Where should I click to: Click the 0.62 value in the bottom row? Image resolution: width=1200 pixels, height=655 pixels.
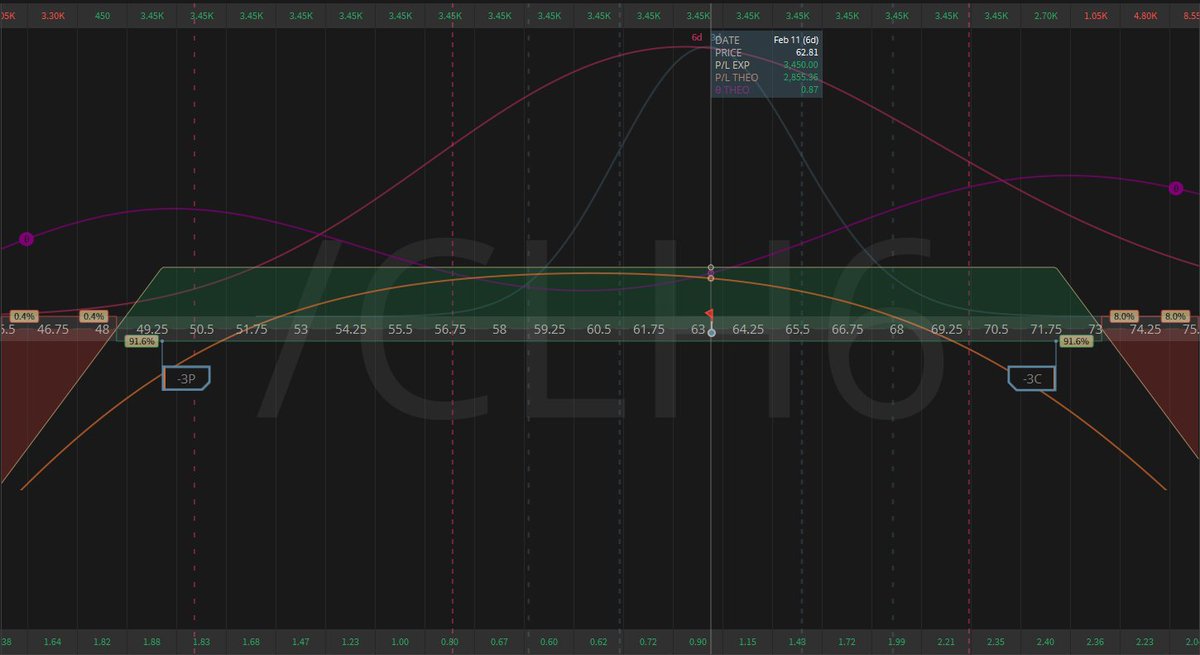coord(599,640)
